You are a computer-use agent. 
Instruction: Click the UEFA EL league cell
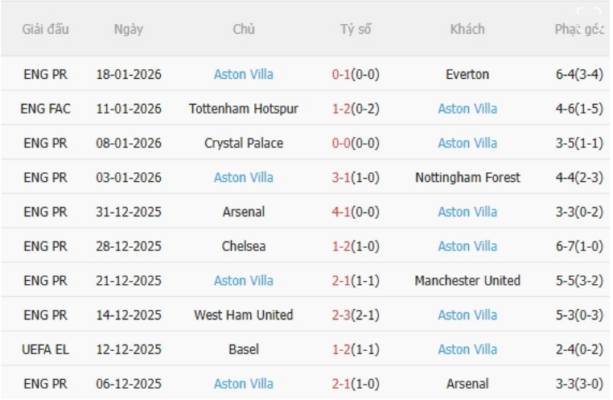[46, 349]
